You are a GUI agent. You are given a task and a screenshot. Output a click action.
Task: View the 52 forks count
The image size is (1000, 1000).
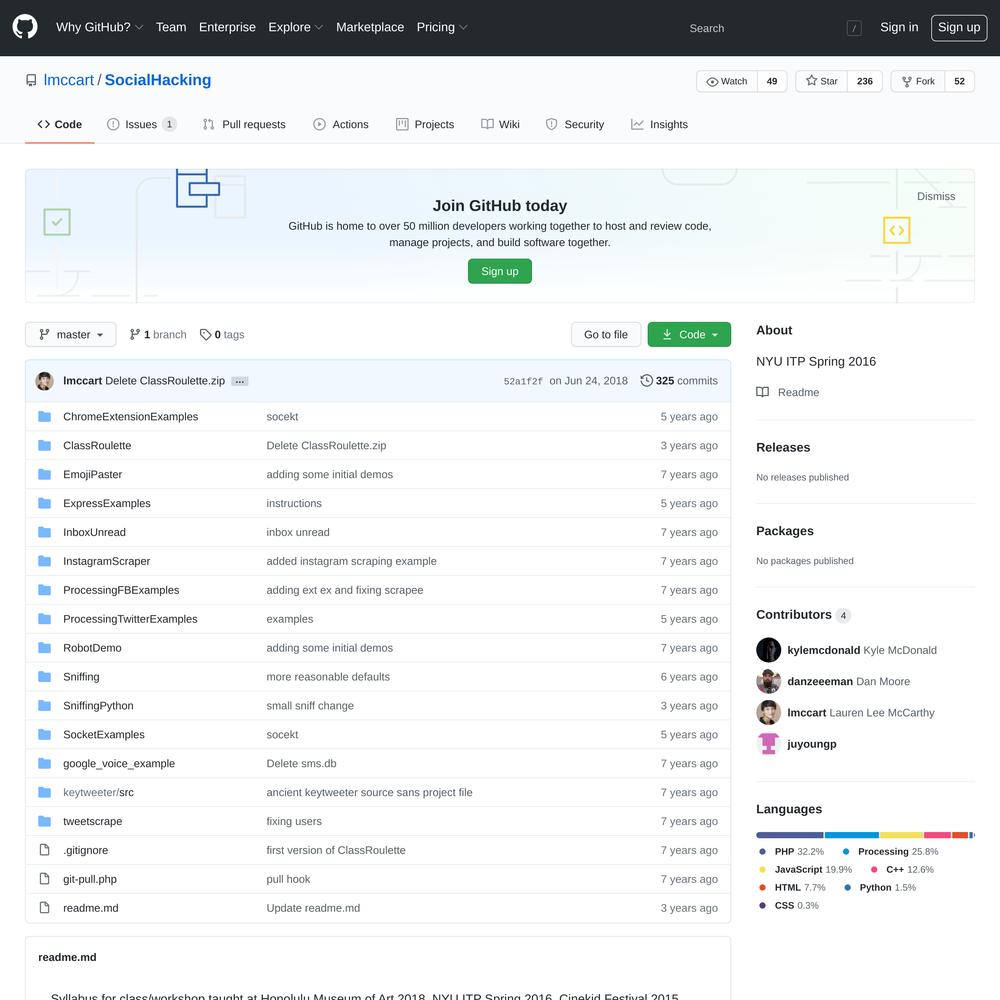[x=959, y=81]
